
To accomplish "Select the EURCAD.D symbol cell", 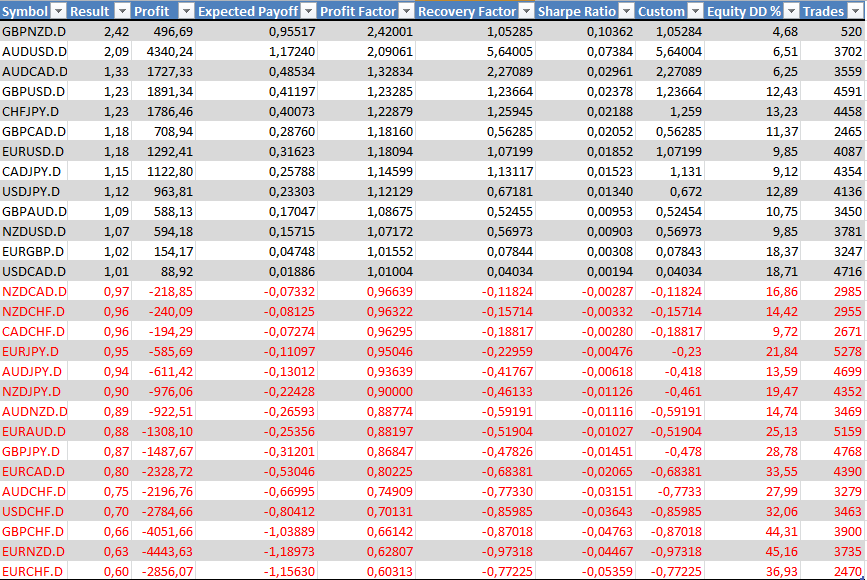I will click(34, 471).
